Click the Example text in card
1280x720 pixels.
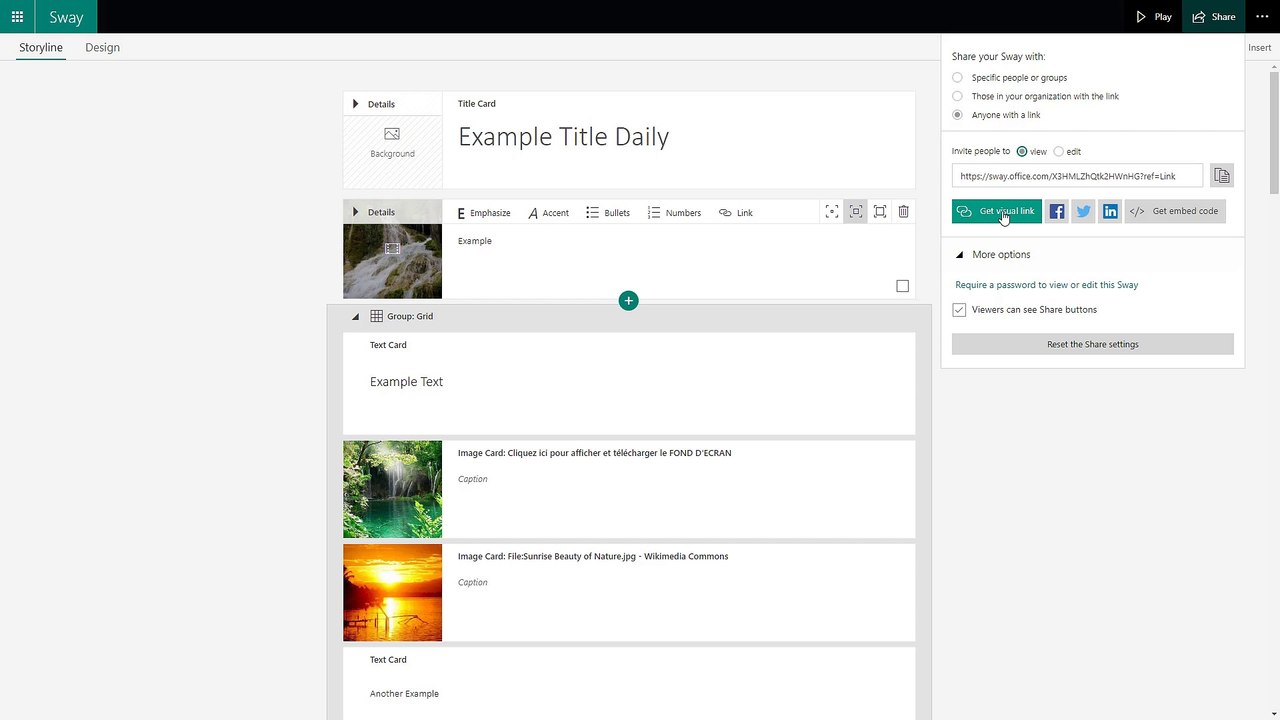pos(474,241)
